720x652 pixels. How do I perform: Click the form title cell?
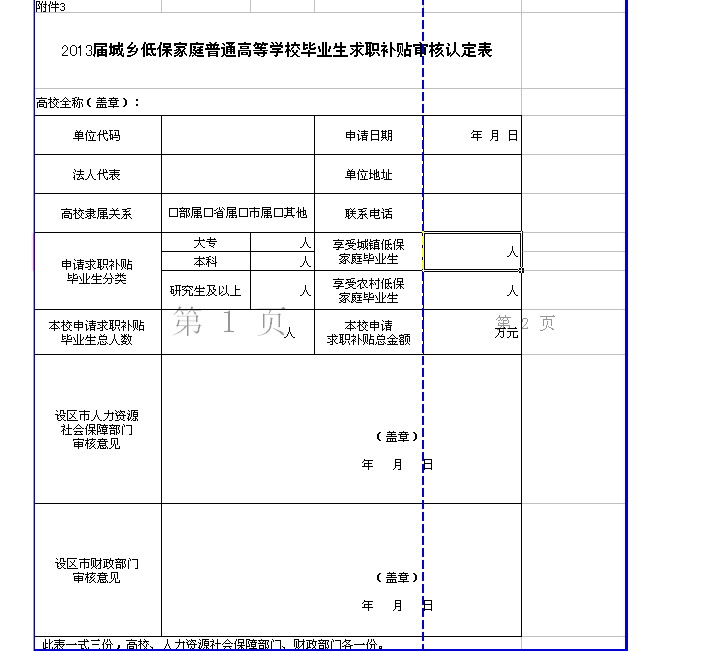click(x=277, y=51)
